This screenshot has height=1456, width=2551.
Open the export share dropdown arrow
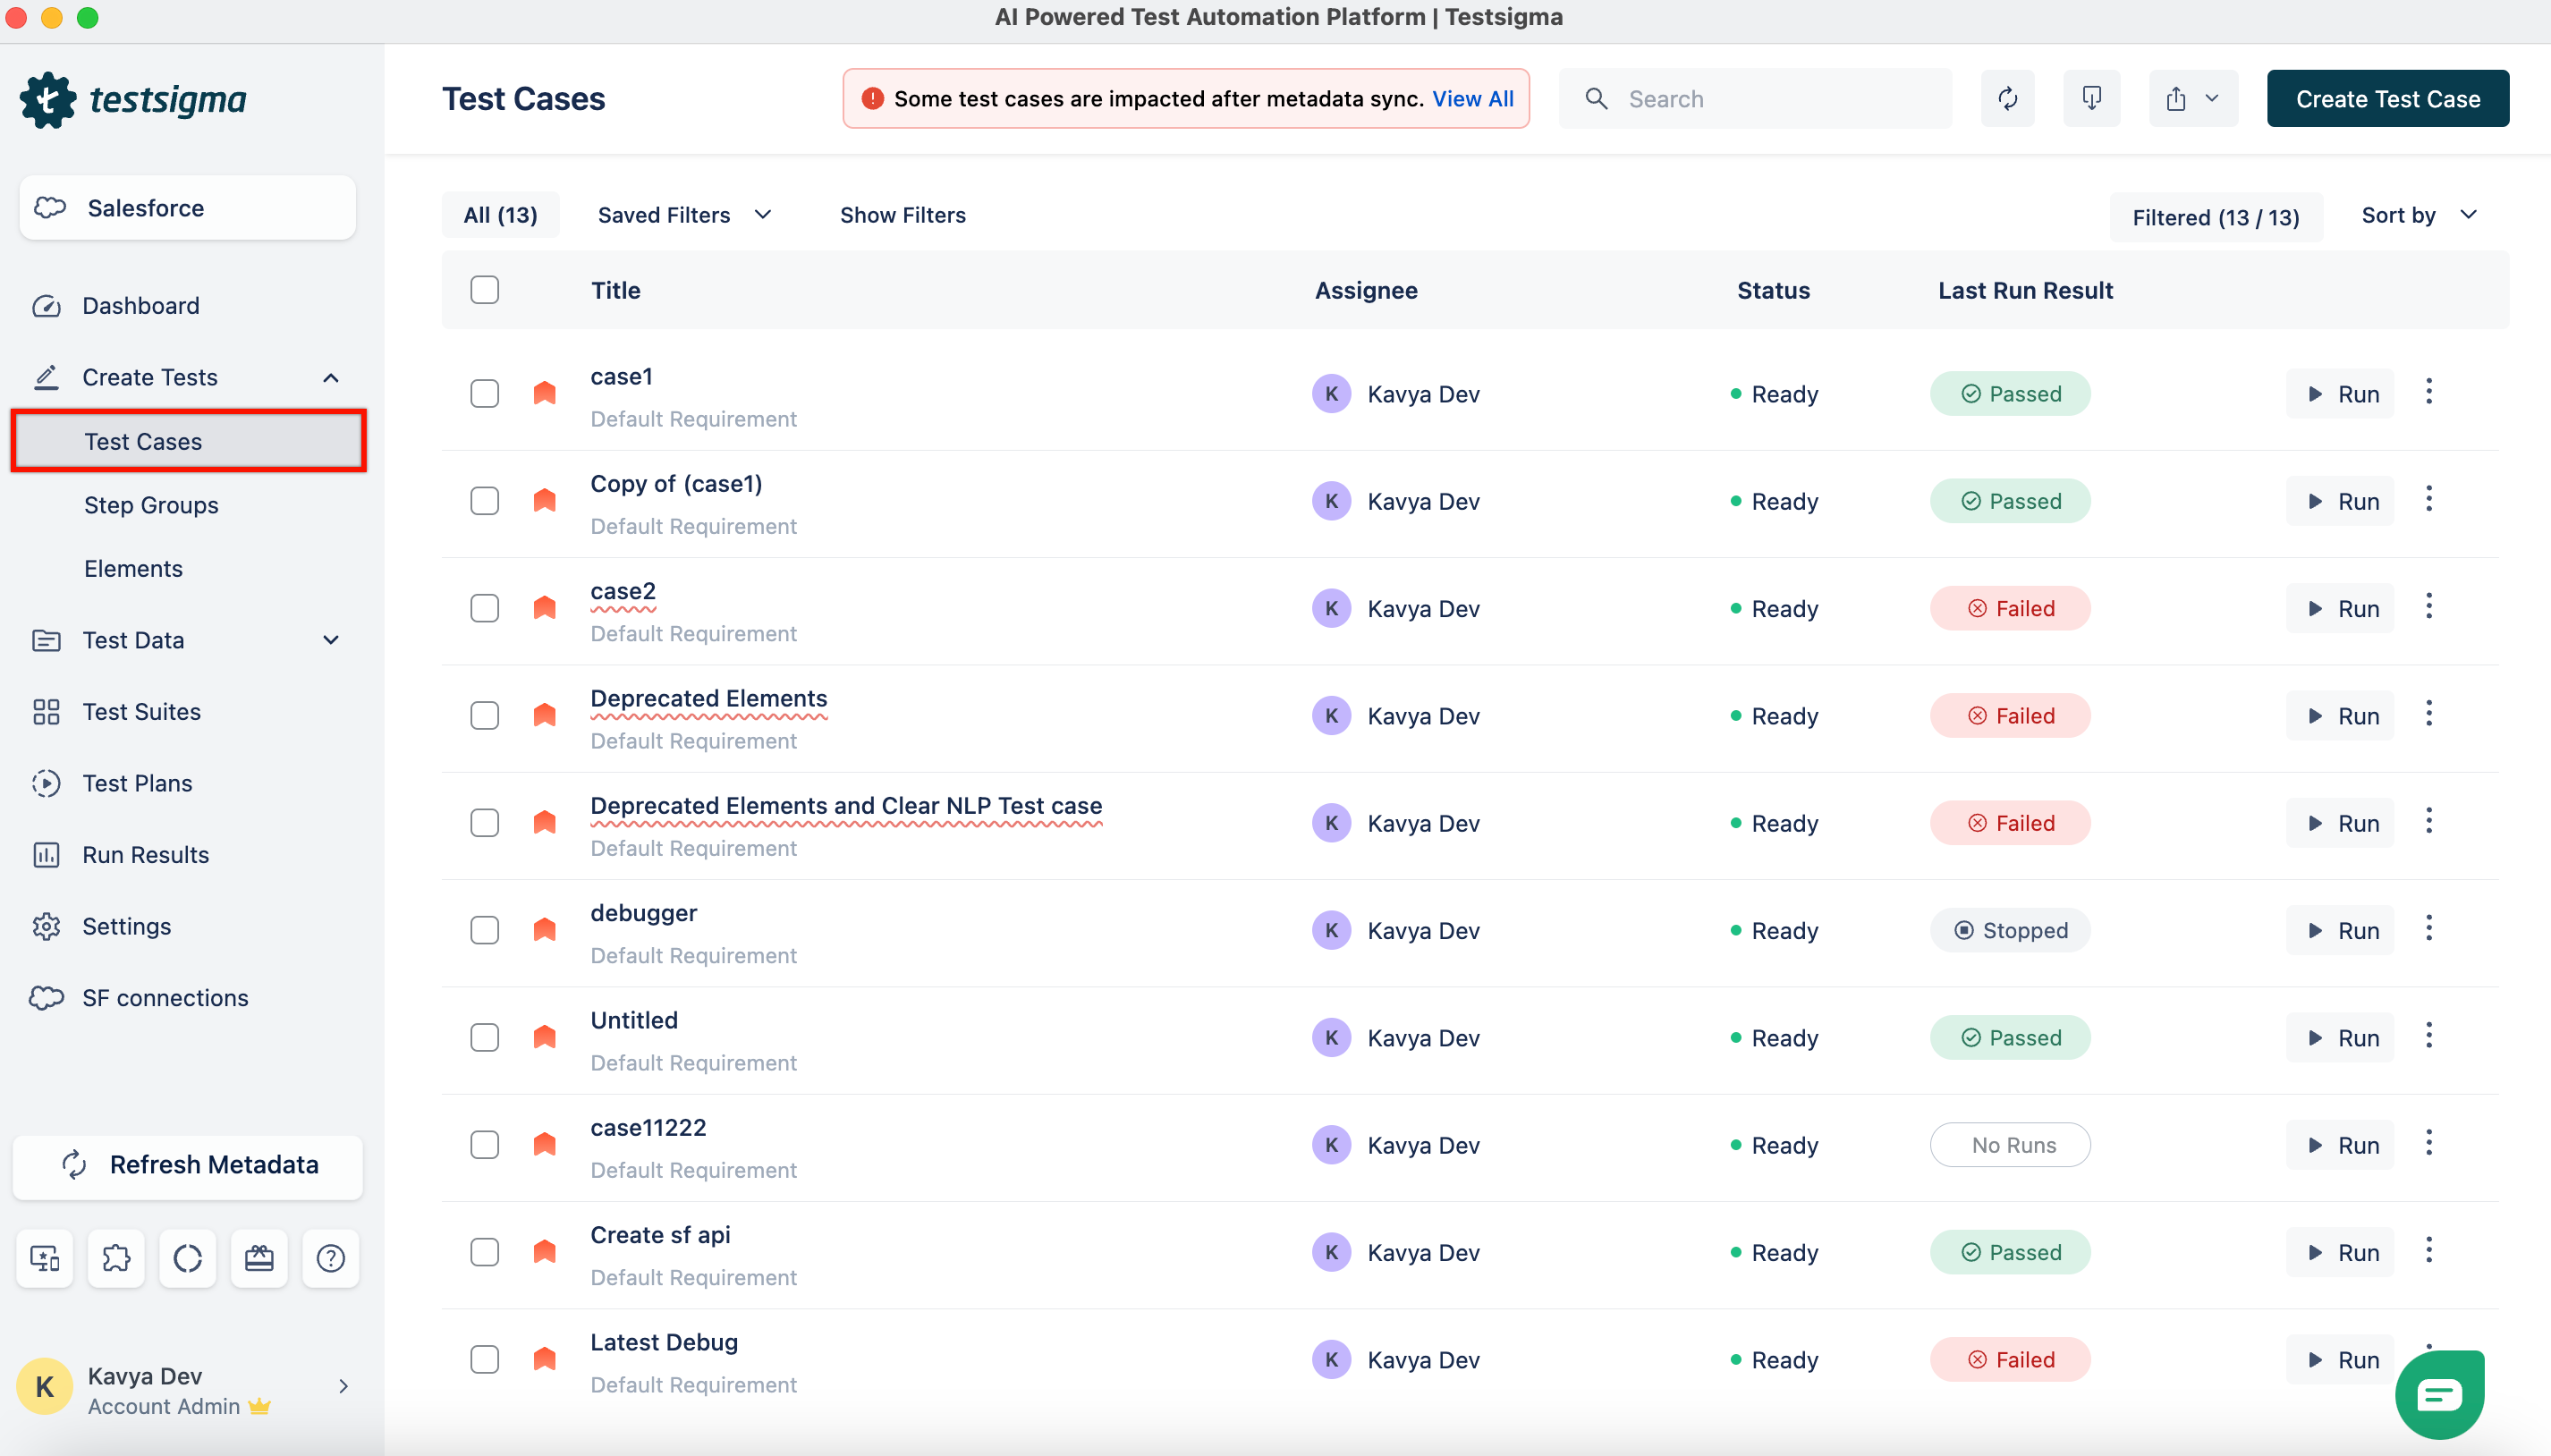pyautogui.click(x=2211, y=98)
